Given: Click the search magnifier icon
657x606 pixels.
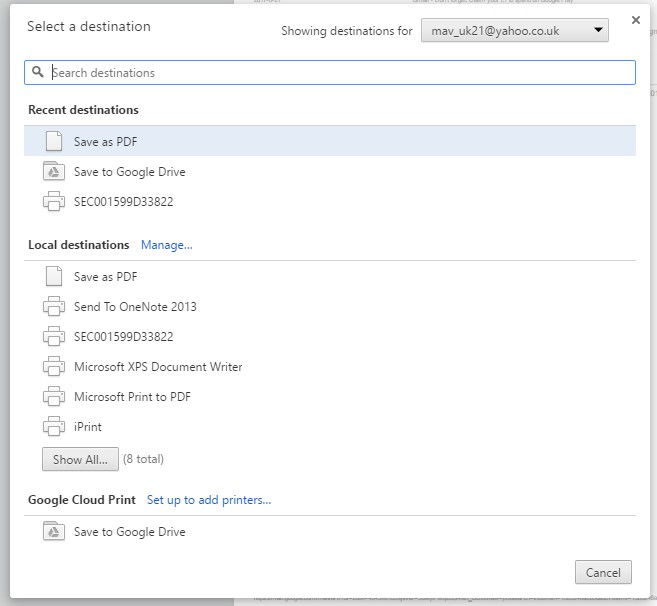Looking at the screenshot, I should point(38,73).
